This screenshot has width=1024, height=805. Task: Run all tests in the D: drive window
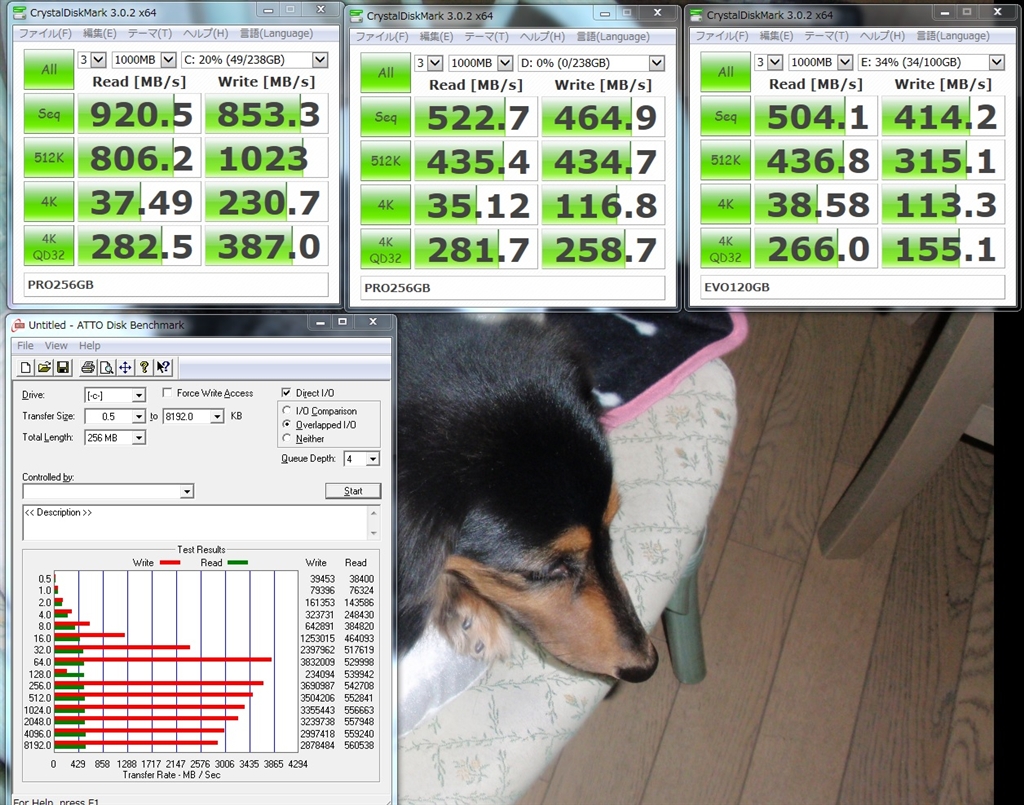coord(385,72)
